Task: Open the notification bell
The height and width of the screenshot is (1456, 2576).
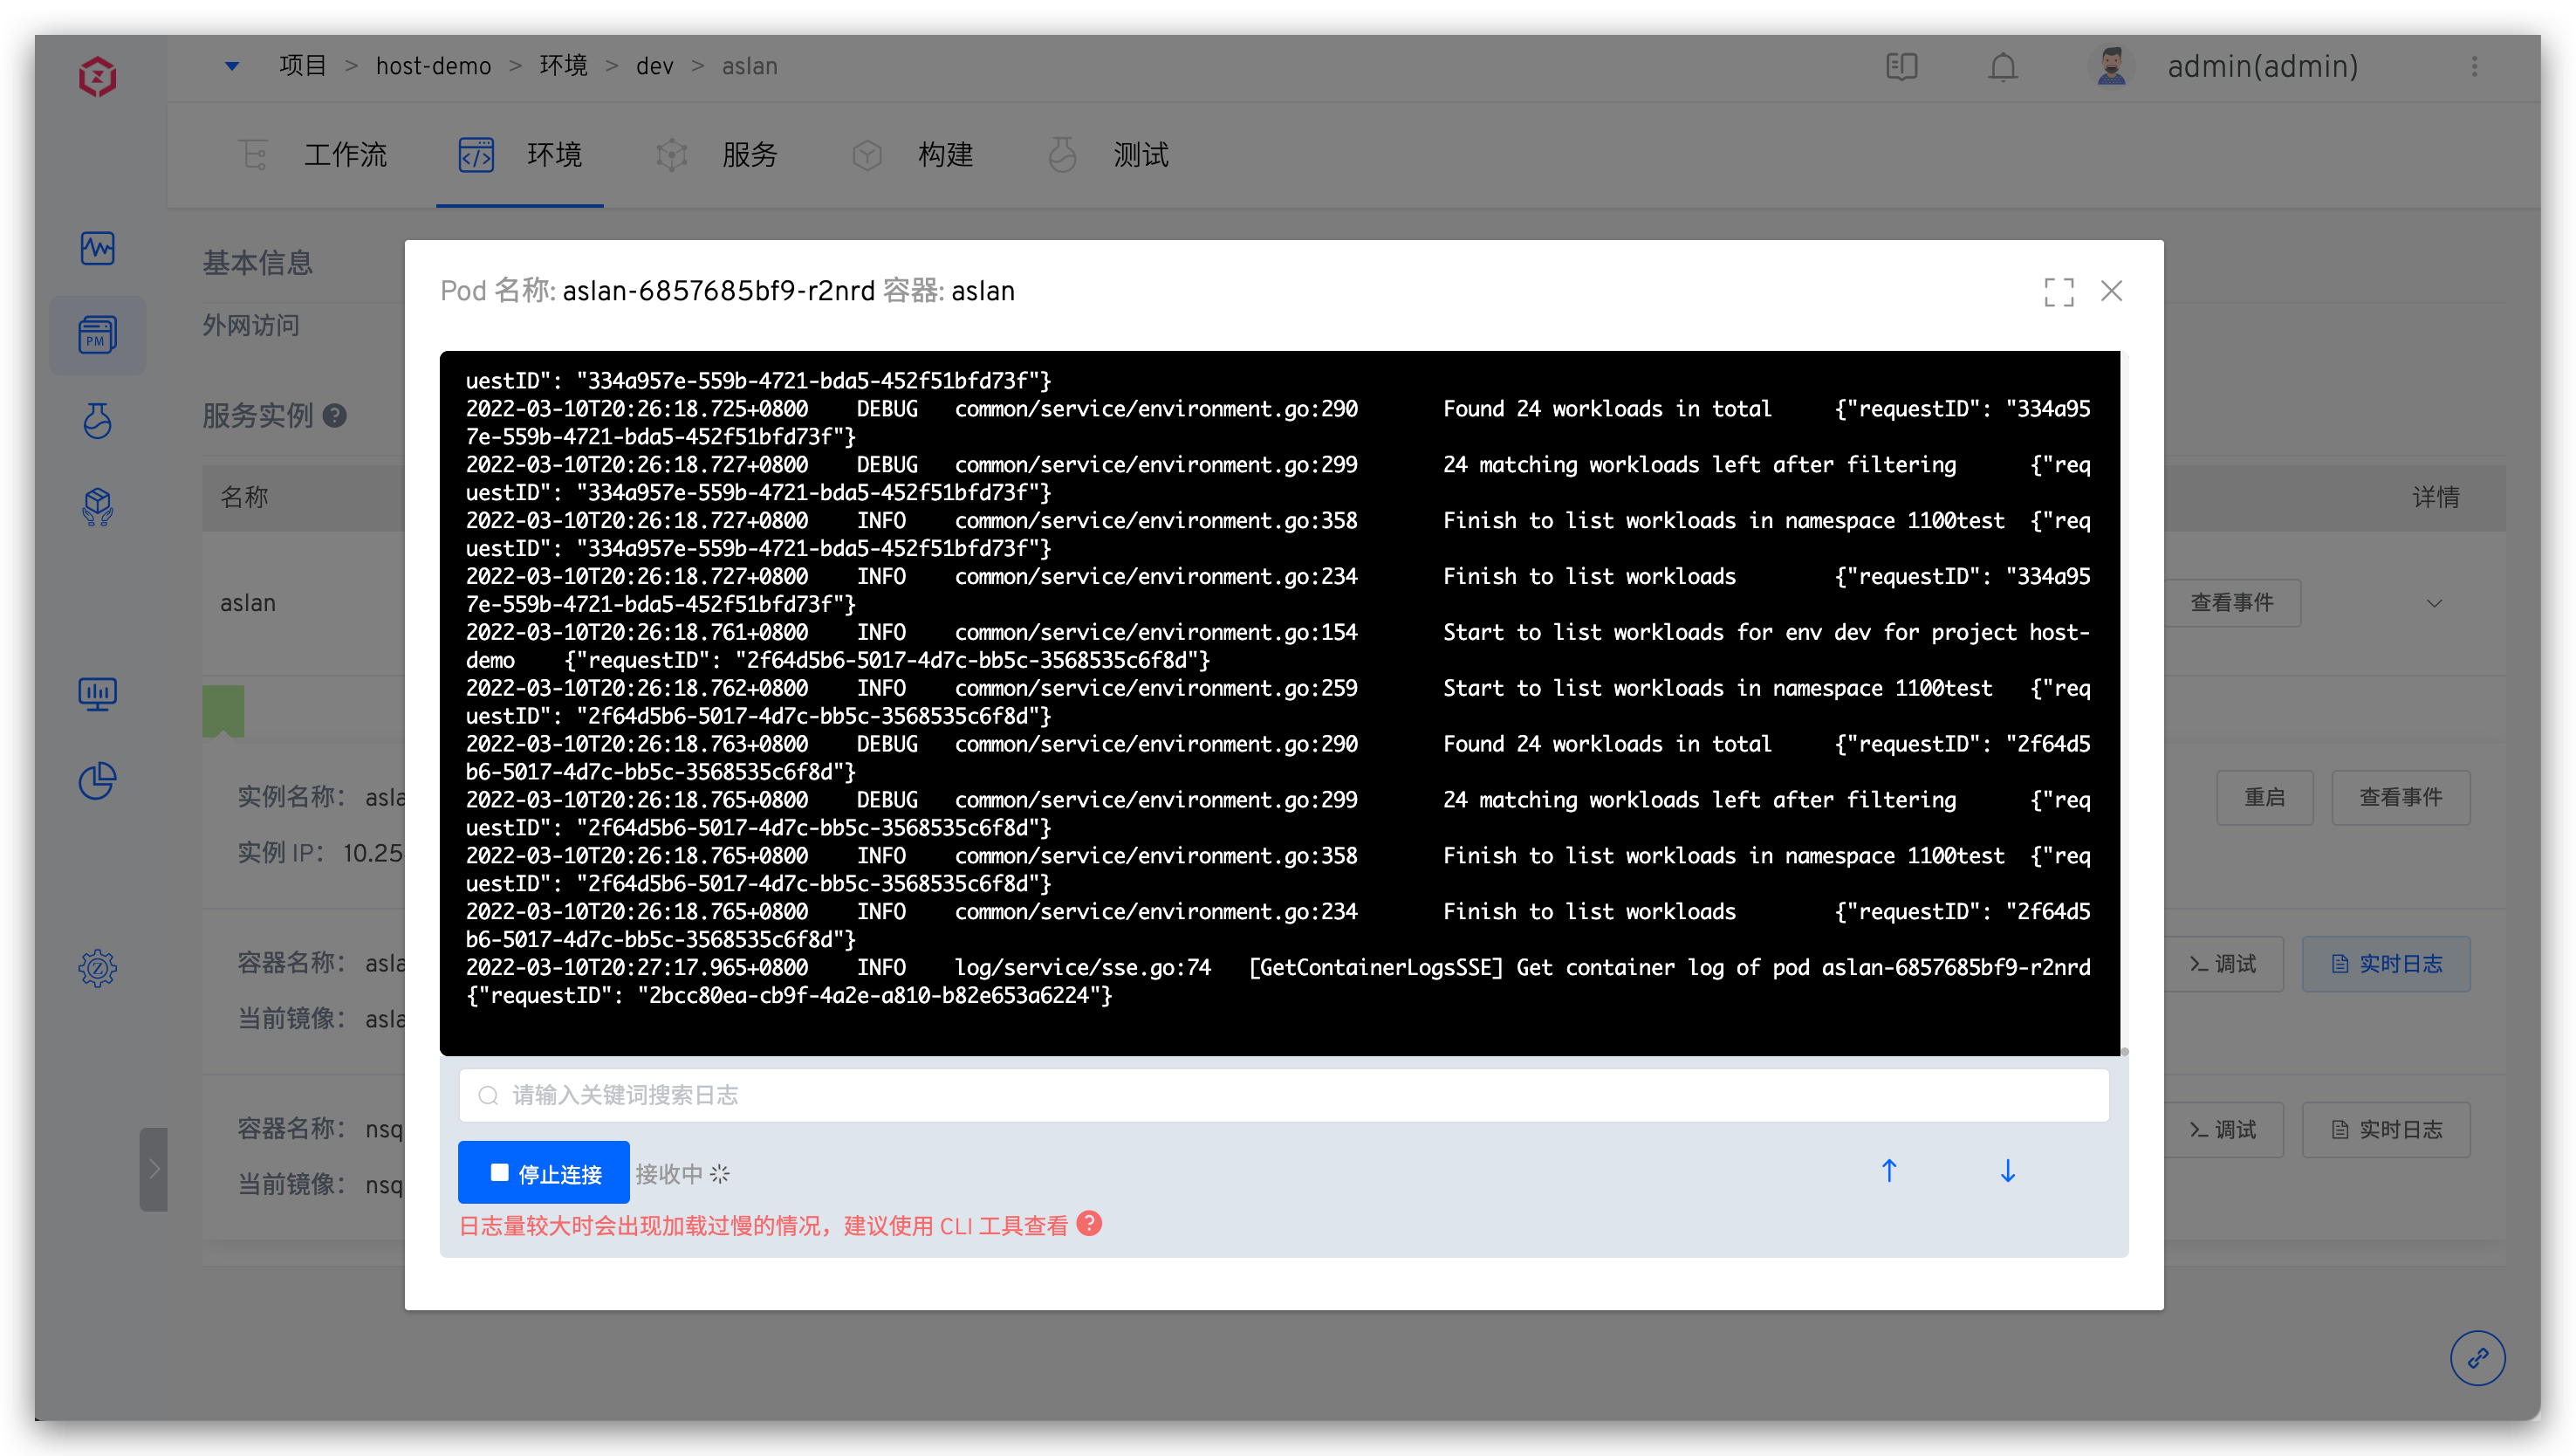Action: (2003, 67)
